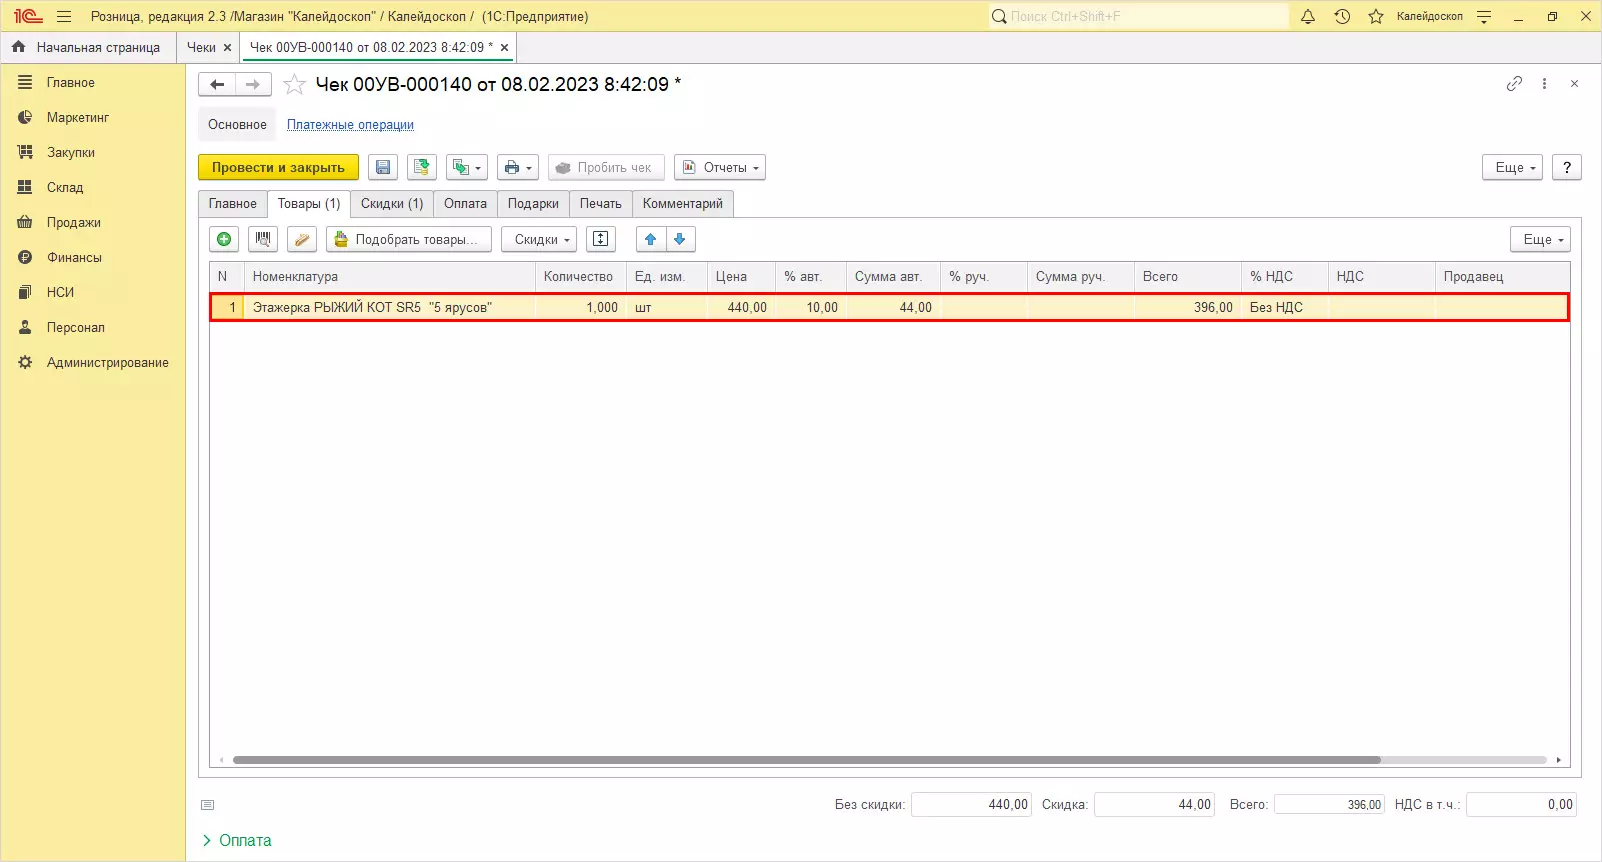
Task: Switch to the Чеки tab
Action: (x=201, y=47)
